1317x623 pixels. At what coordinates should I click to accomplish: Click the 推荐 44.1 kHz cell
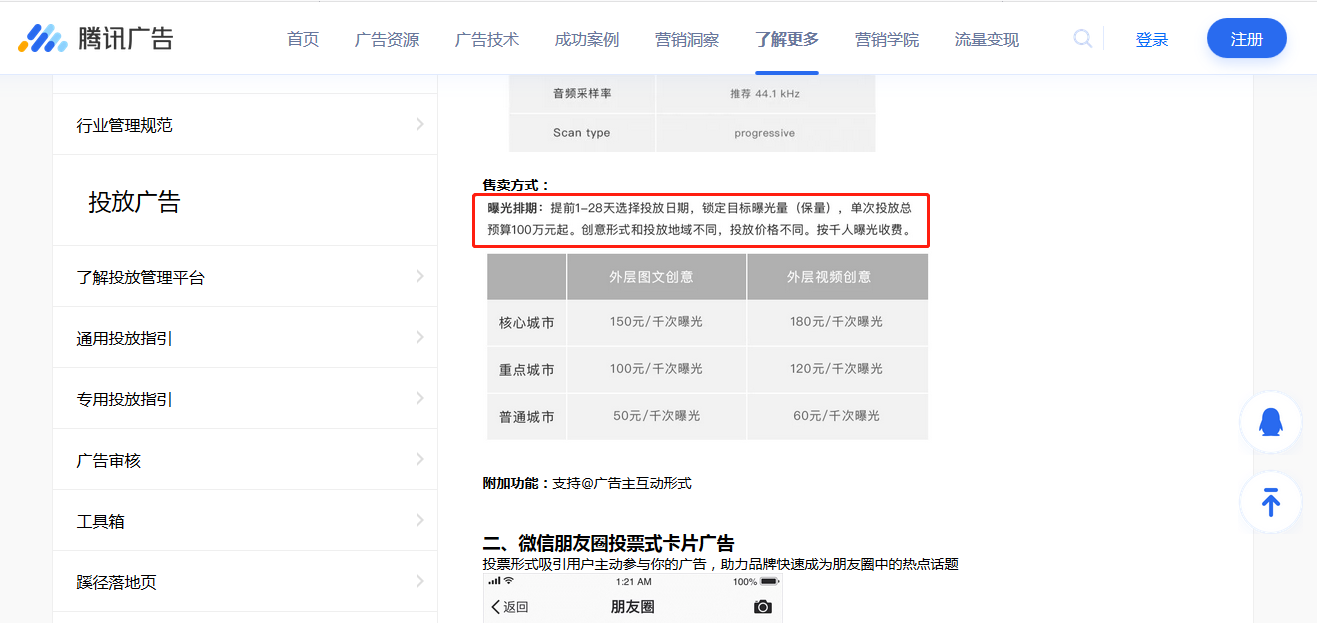pos(765,93)
